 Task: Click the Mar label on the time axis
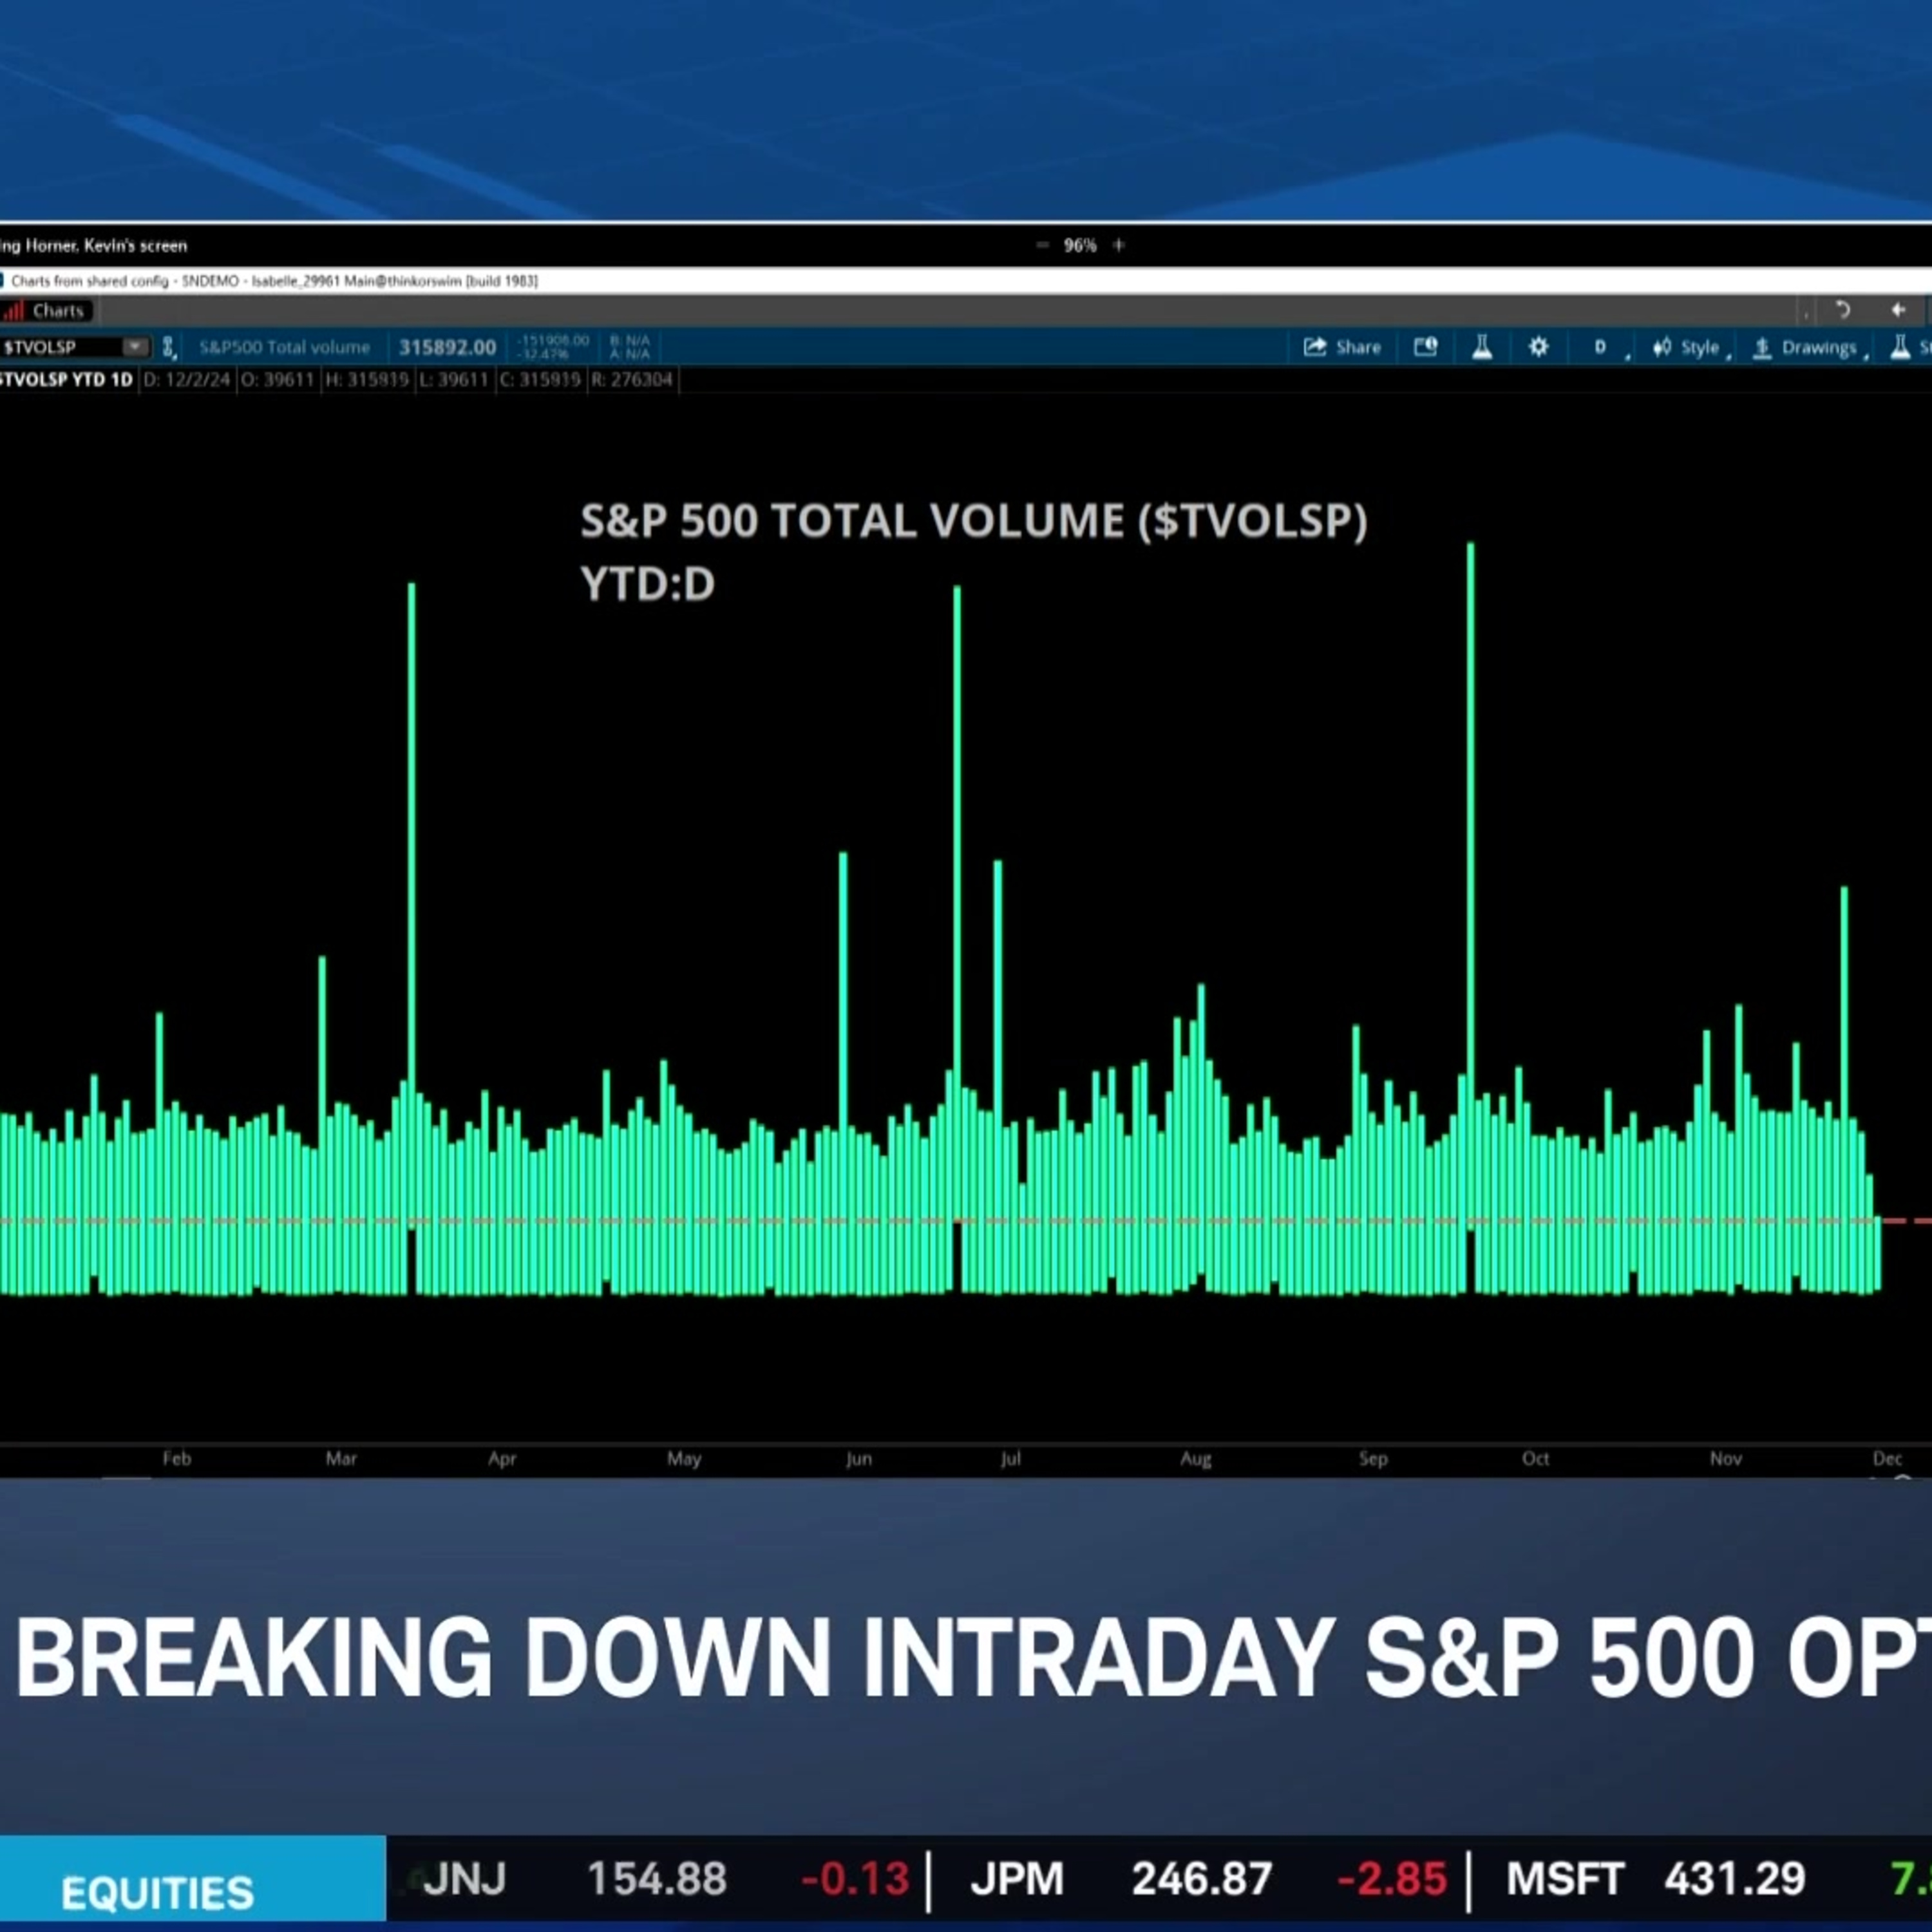click(341, 1458)
